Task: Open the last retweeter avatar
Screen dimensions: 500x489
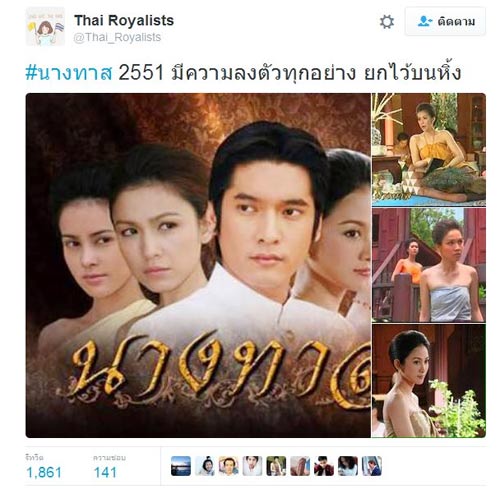Action: (x=372, y=466)
